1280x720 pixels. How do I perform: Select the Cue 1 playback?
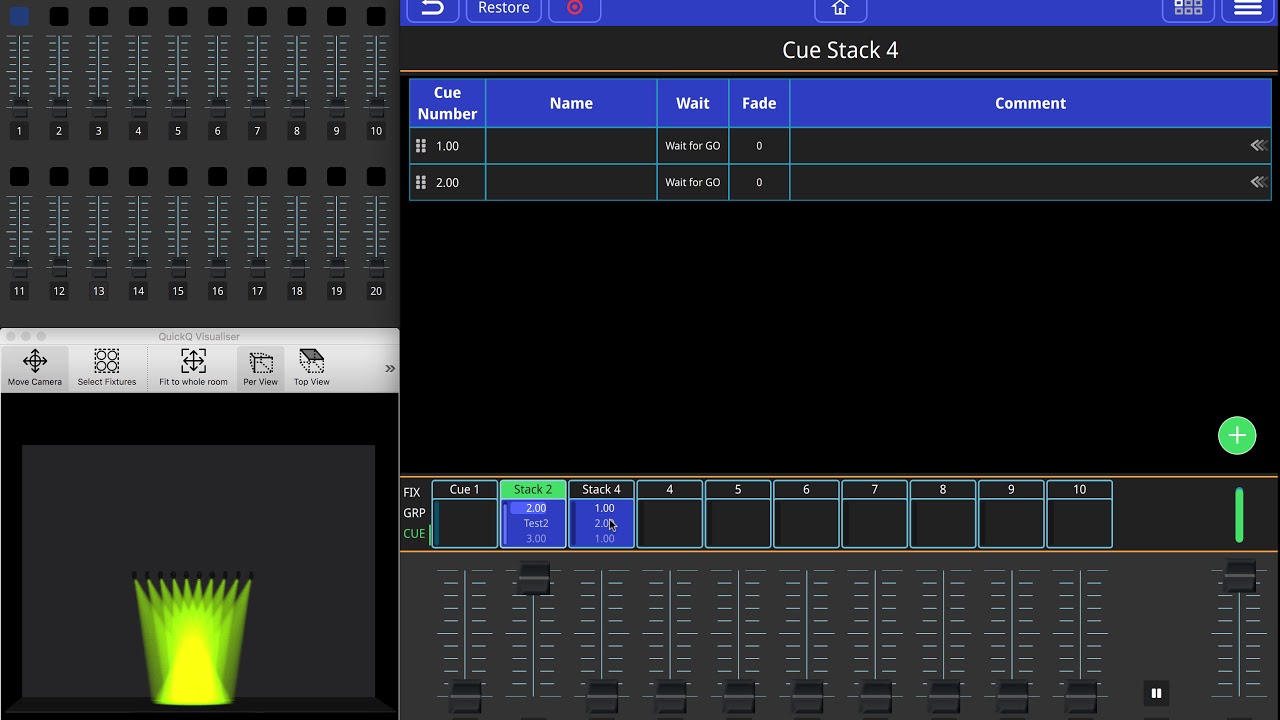(465, 514)
